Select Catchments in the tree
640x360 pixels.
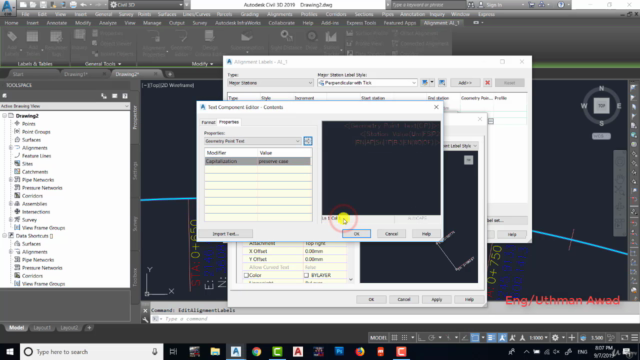pyautogui.click(x=35, y=172)
